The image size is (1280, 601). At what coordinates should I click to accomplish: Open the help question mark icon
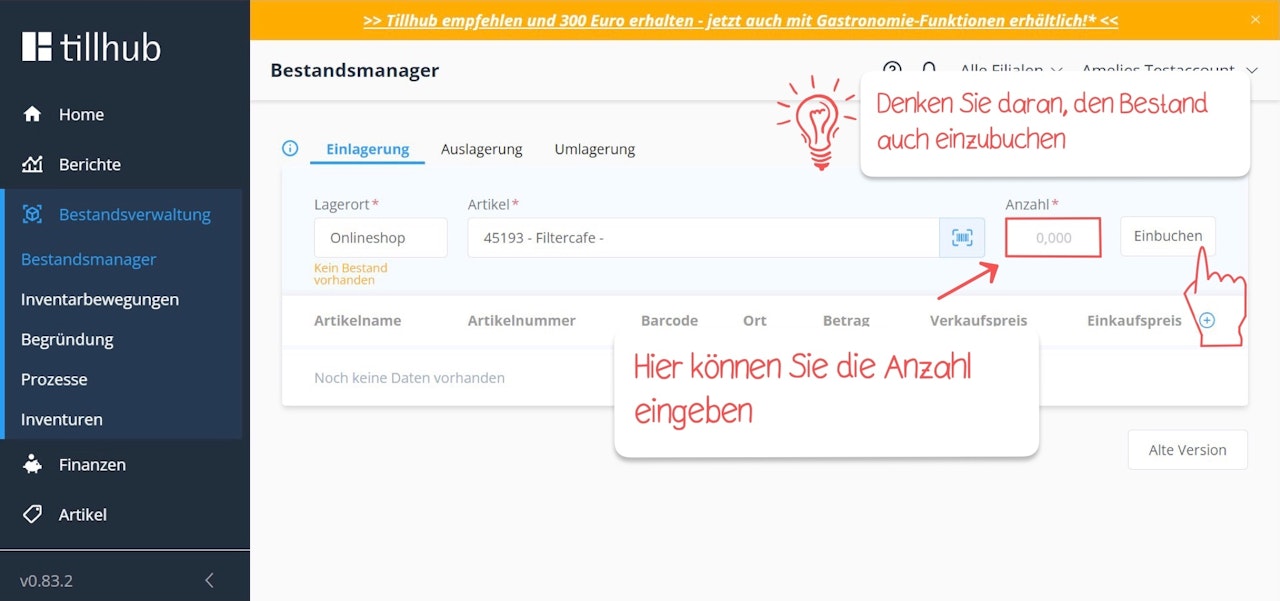click(x=893, y=70)
